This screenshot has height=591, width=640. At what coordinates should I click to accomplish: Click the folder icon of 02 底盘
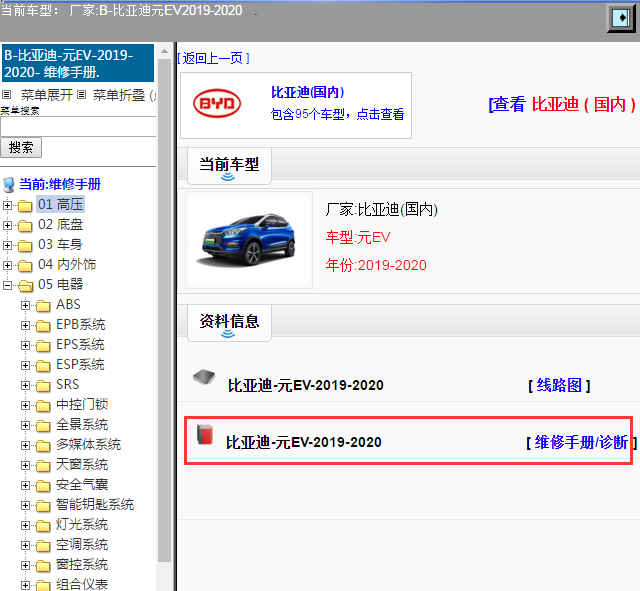coord(25,226)
